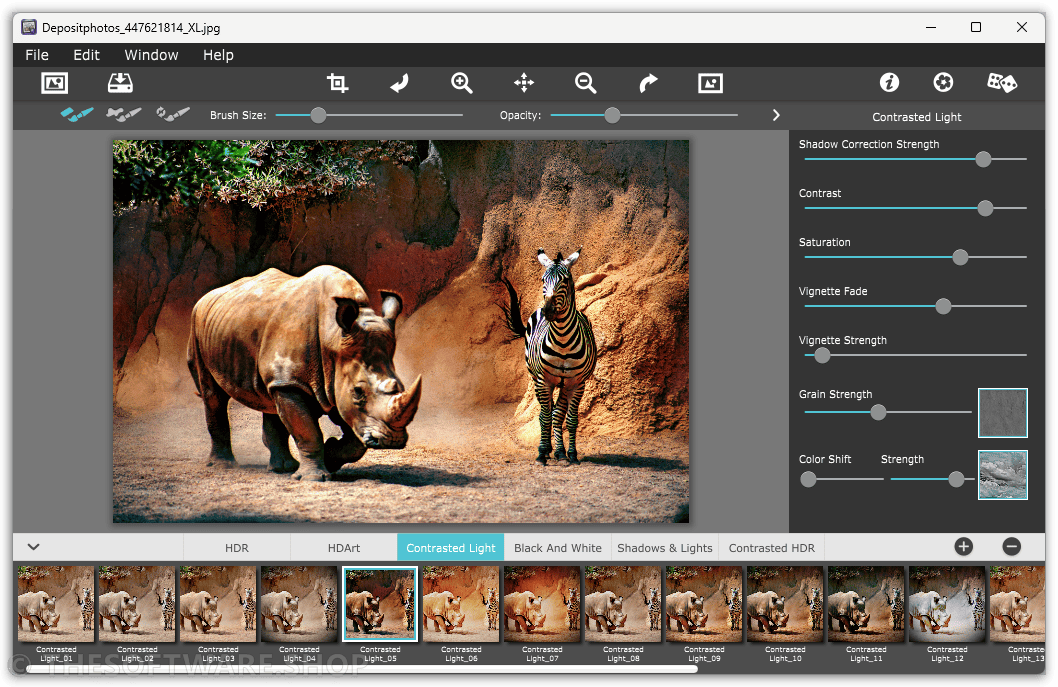Open image file from toolbar
This screenshot has width=1058, height=687.
[55, 83]
